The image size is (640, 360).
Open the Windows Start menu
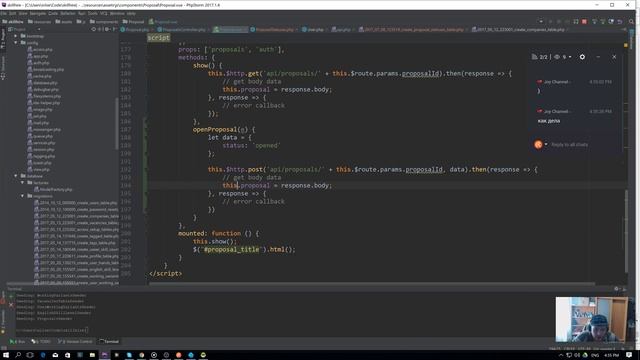click(6, 355)
